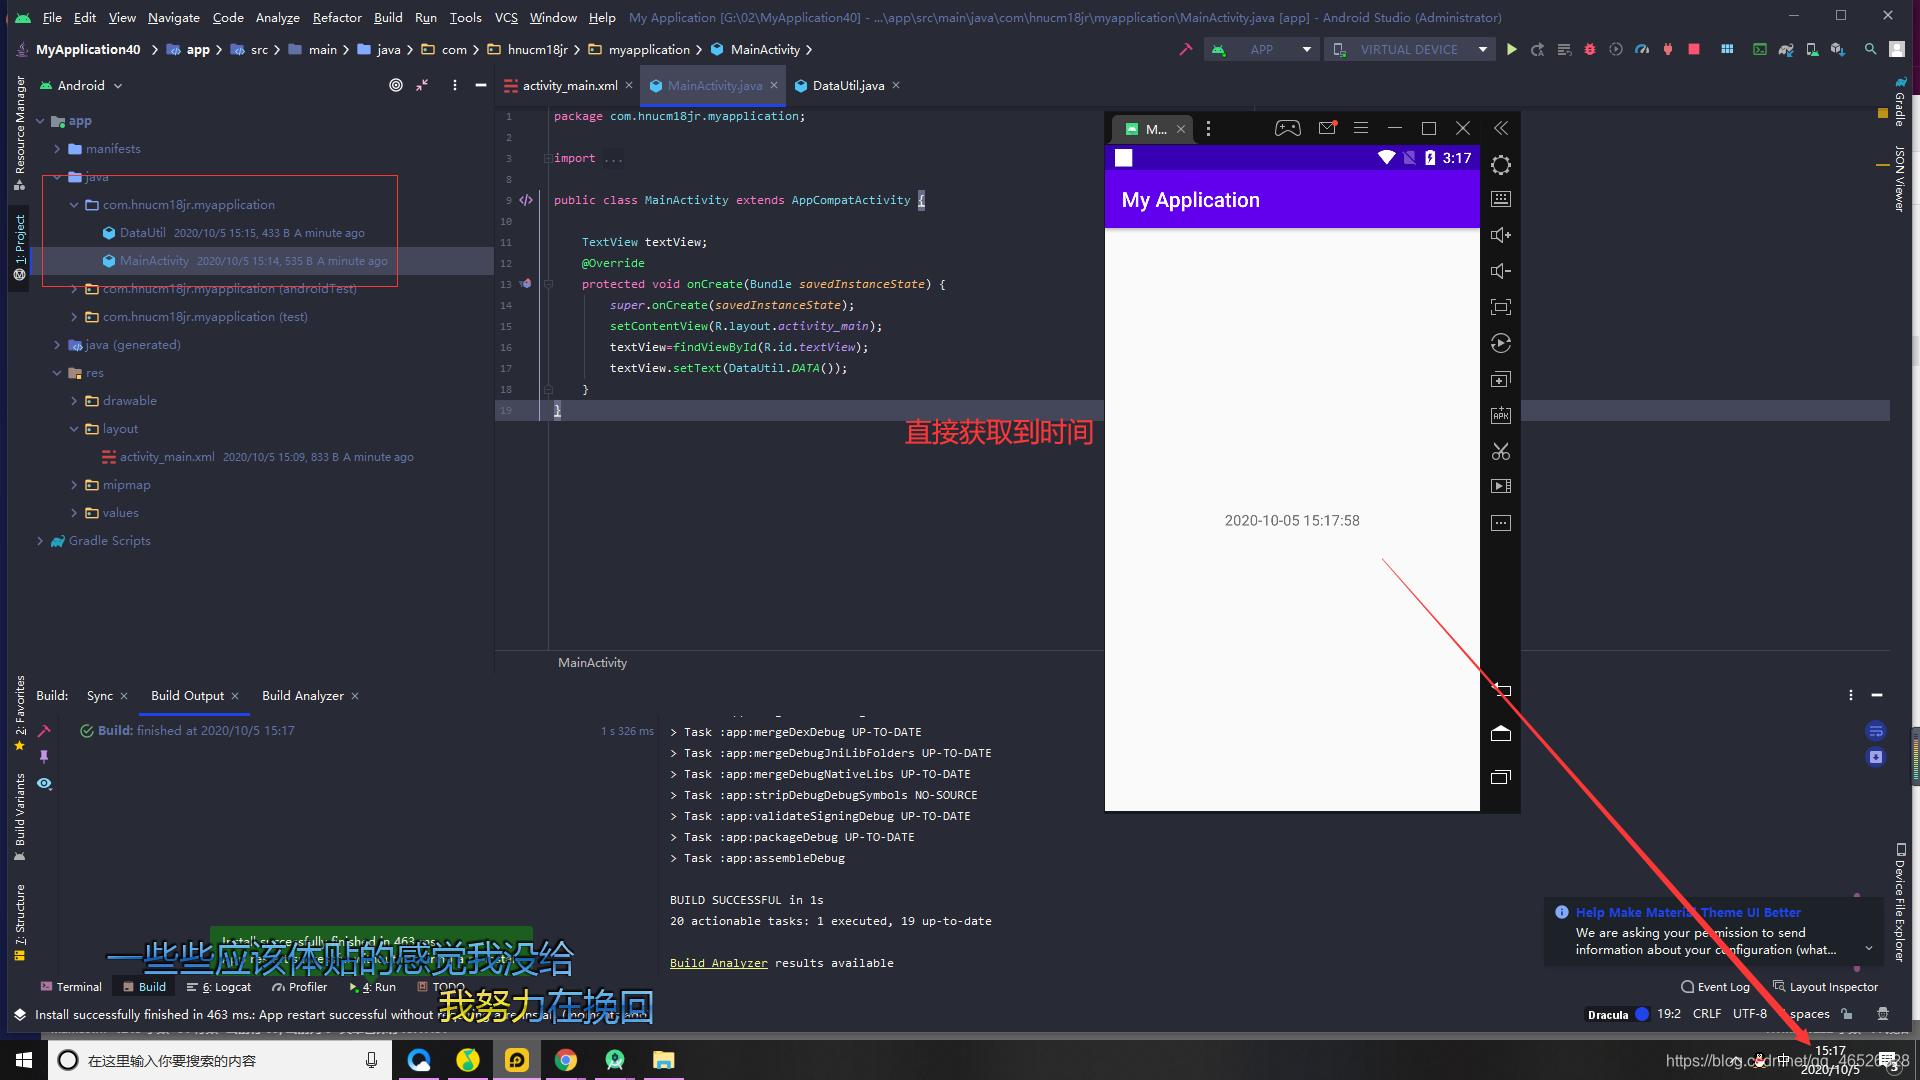Click the Search Everywhere magnifier icon

1870,49
